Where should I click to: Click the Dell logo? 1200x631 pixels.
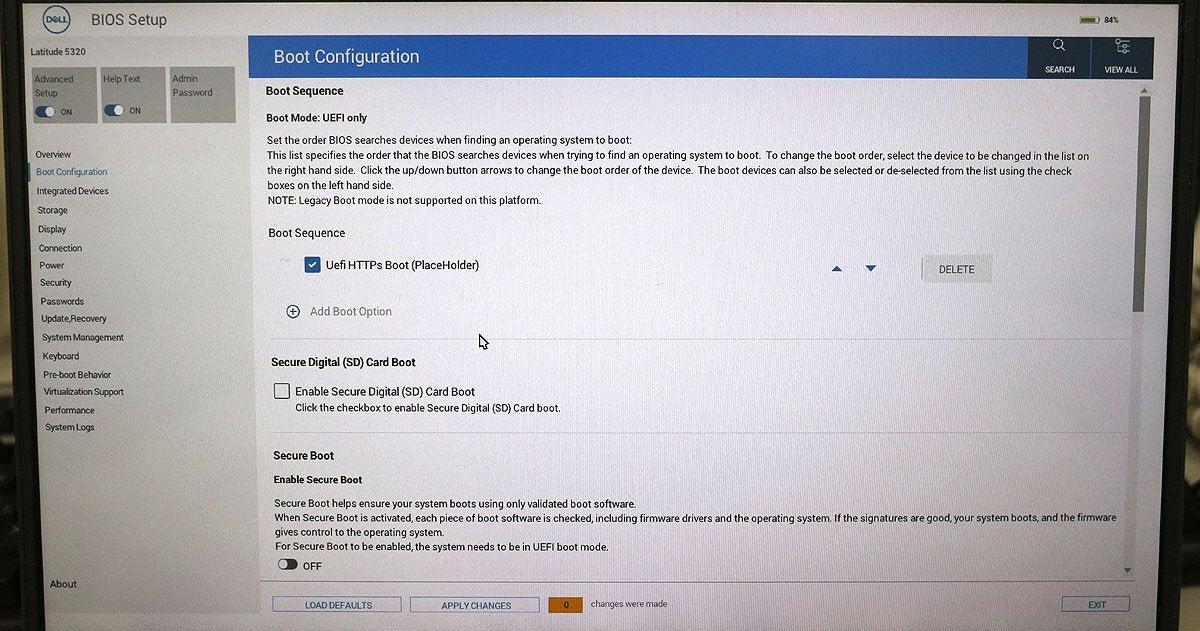tap(55, 18)
